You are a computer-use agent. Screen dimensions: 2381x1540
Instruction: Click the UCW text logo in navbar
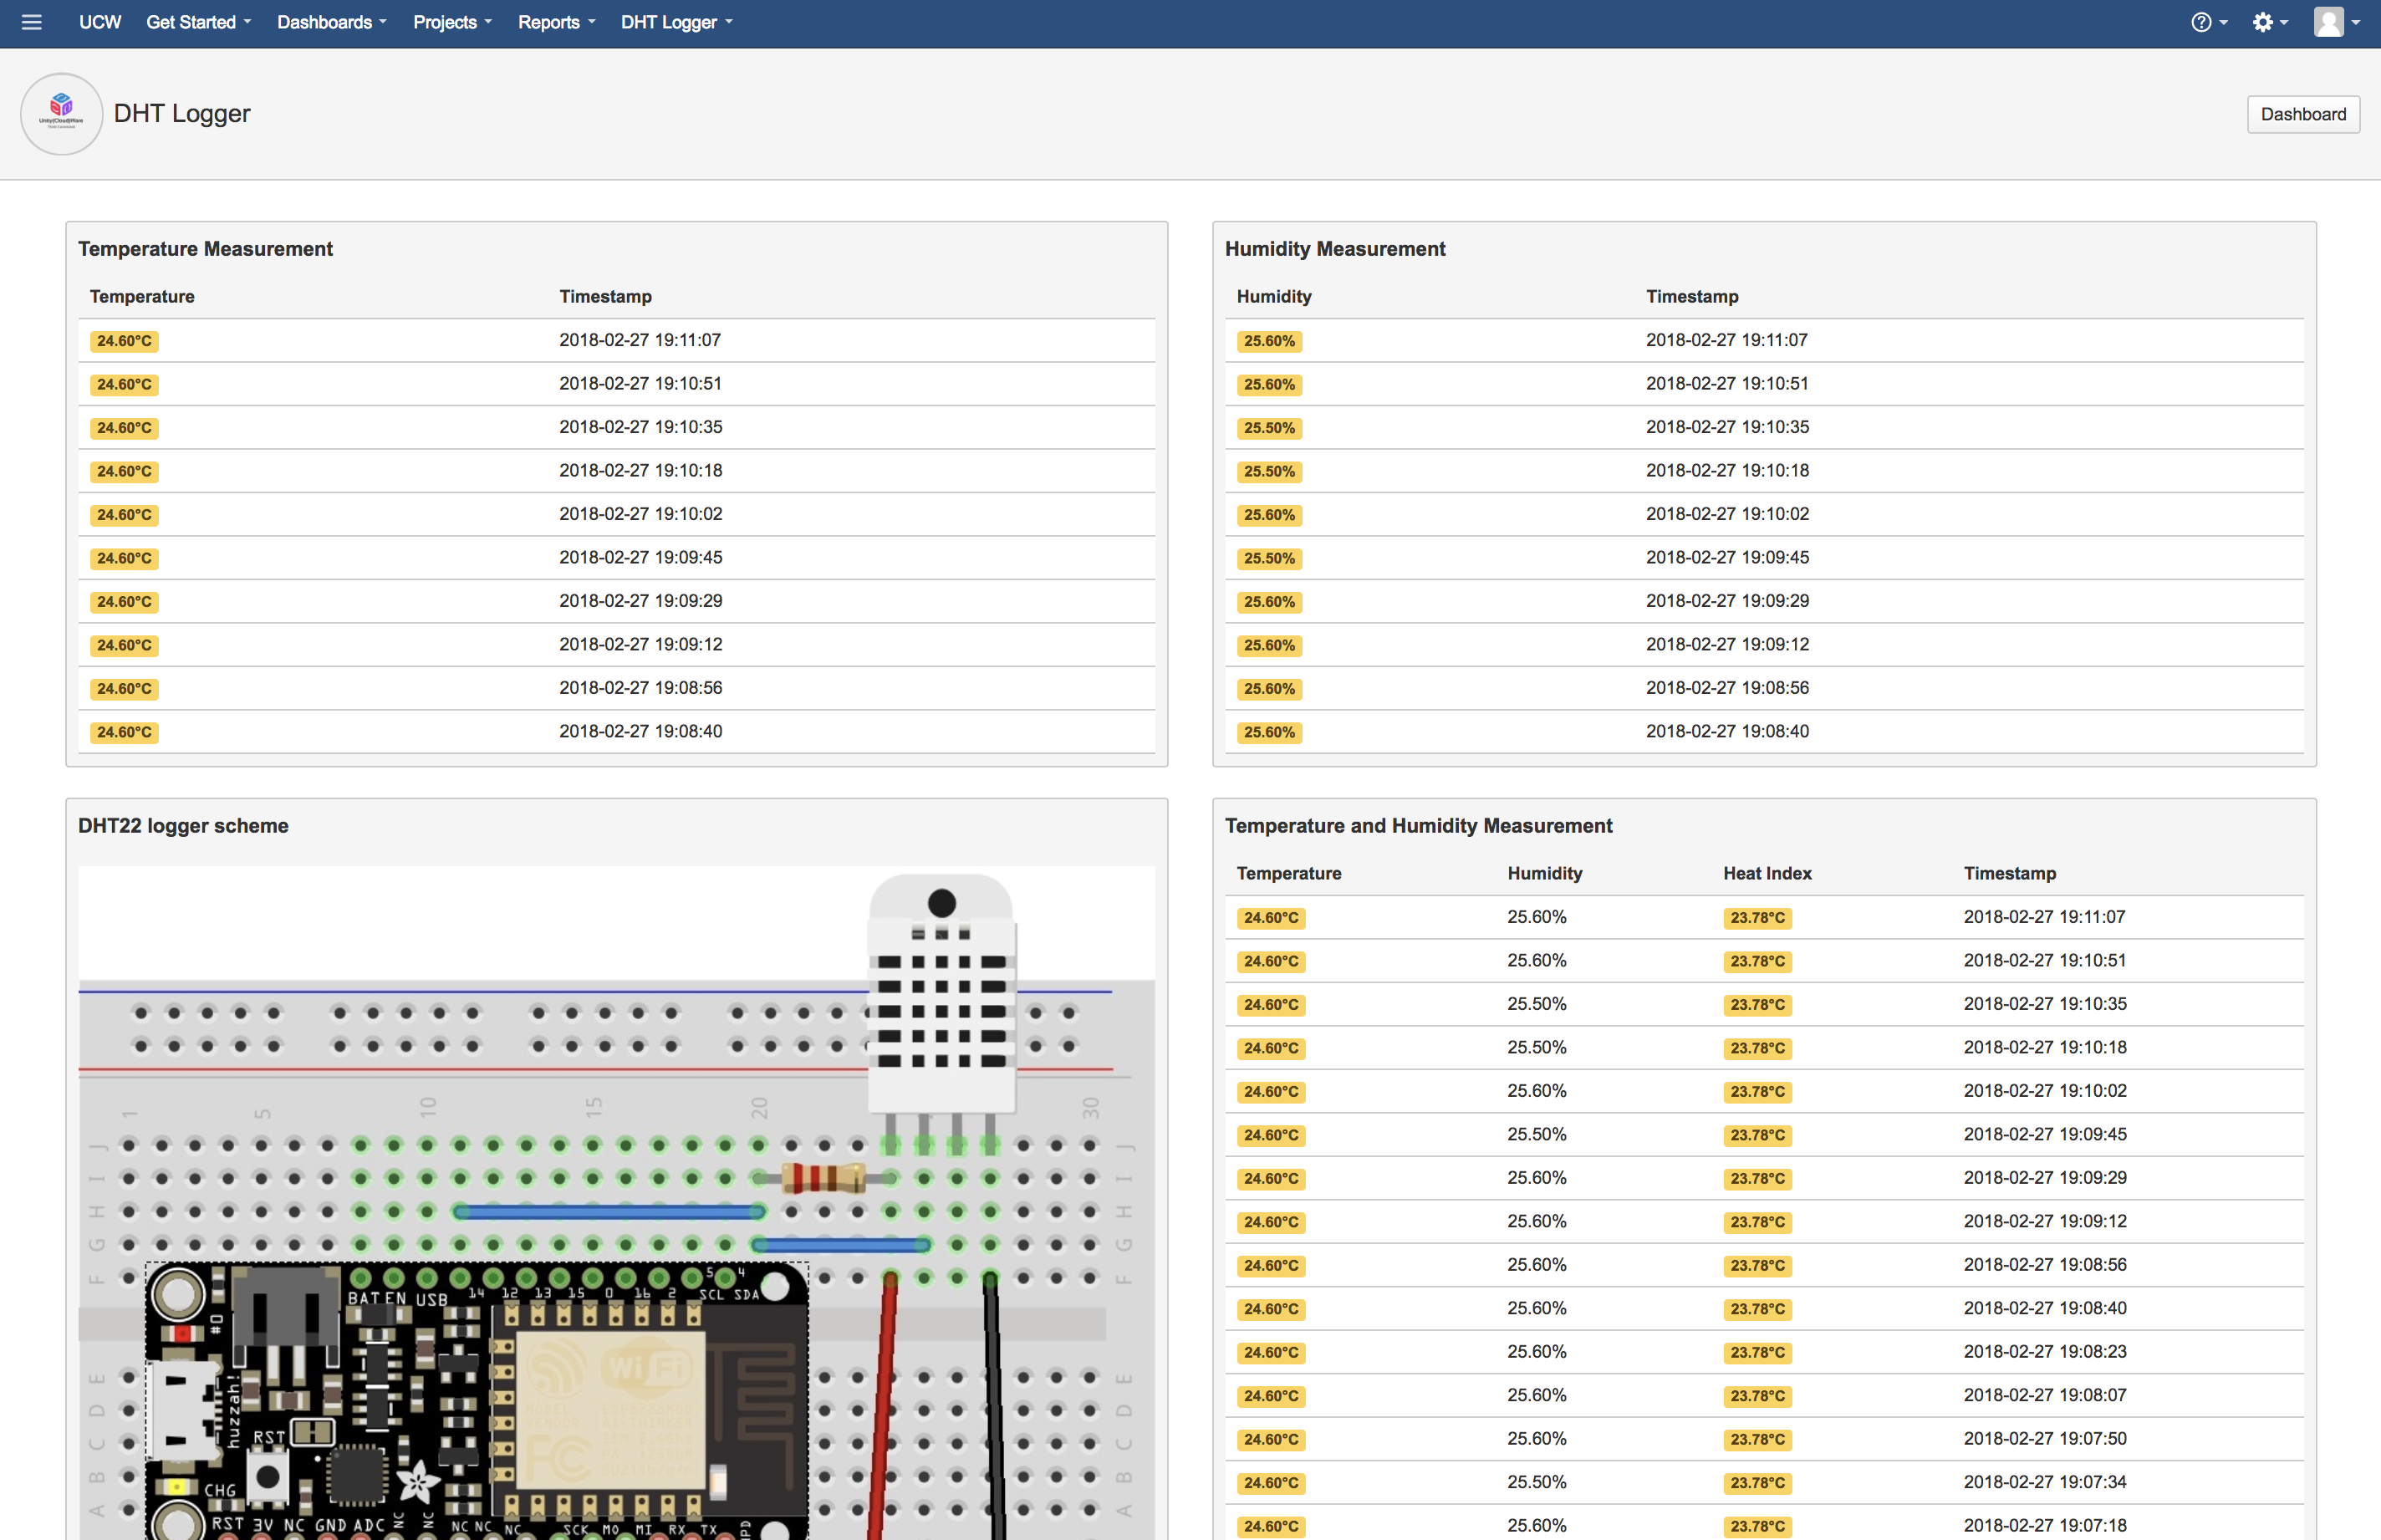(99, 23)
